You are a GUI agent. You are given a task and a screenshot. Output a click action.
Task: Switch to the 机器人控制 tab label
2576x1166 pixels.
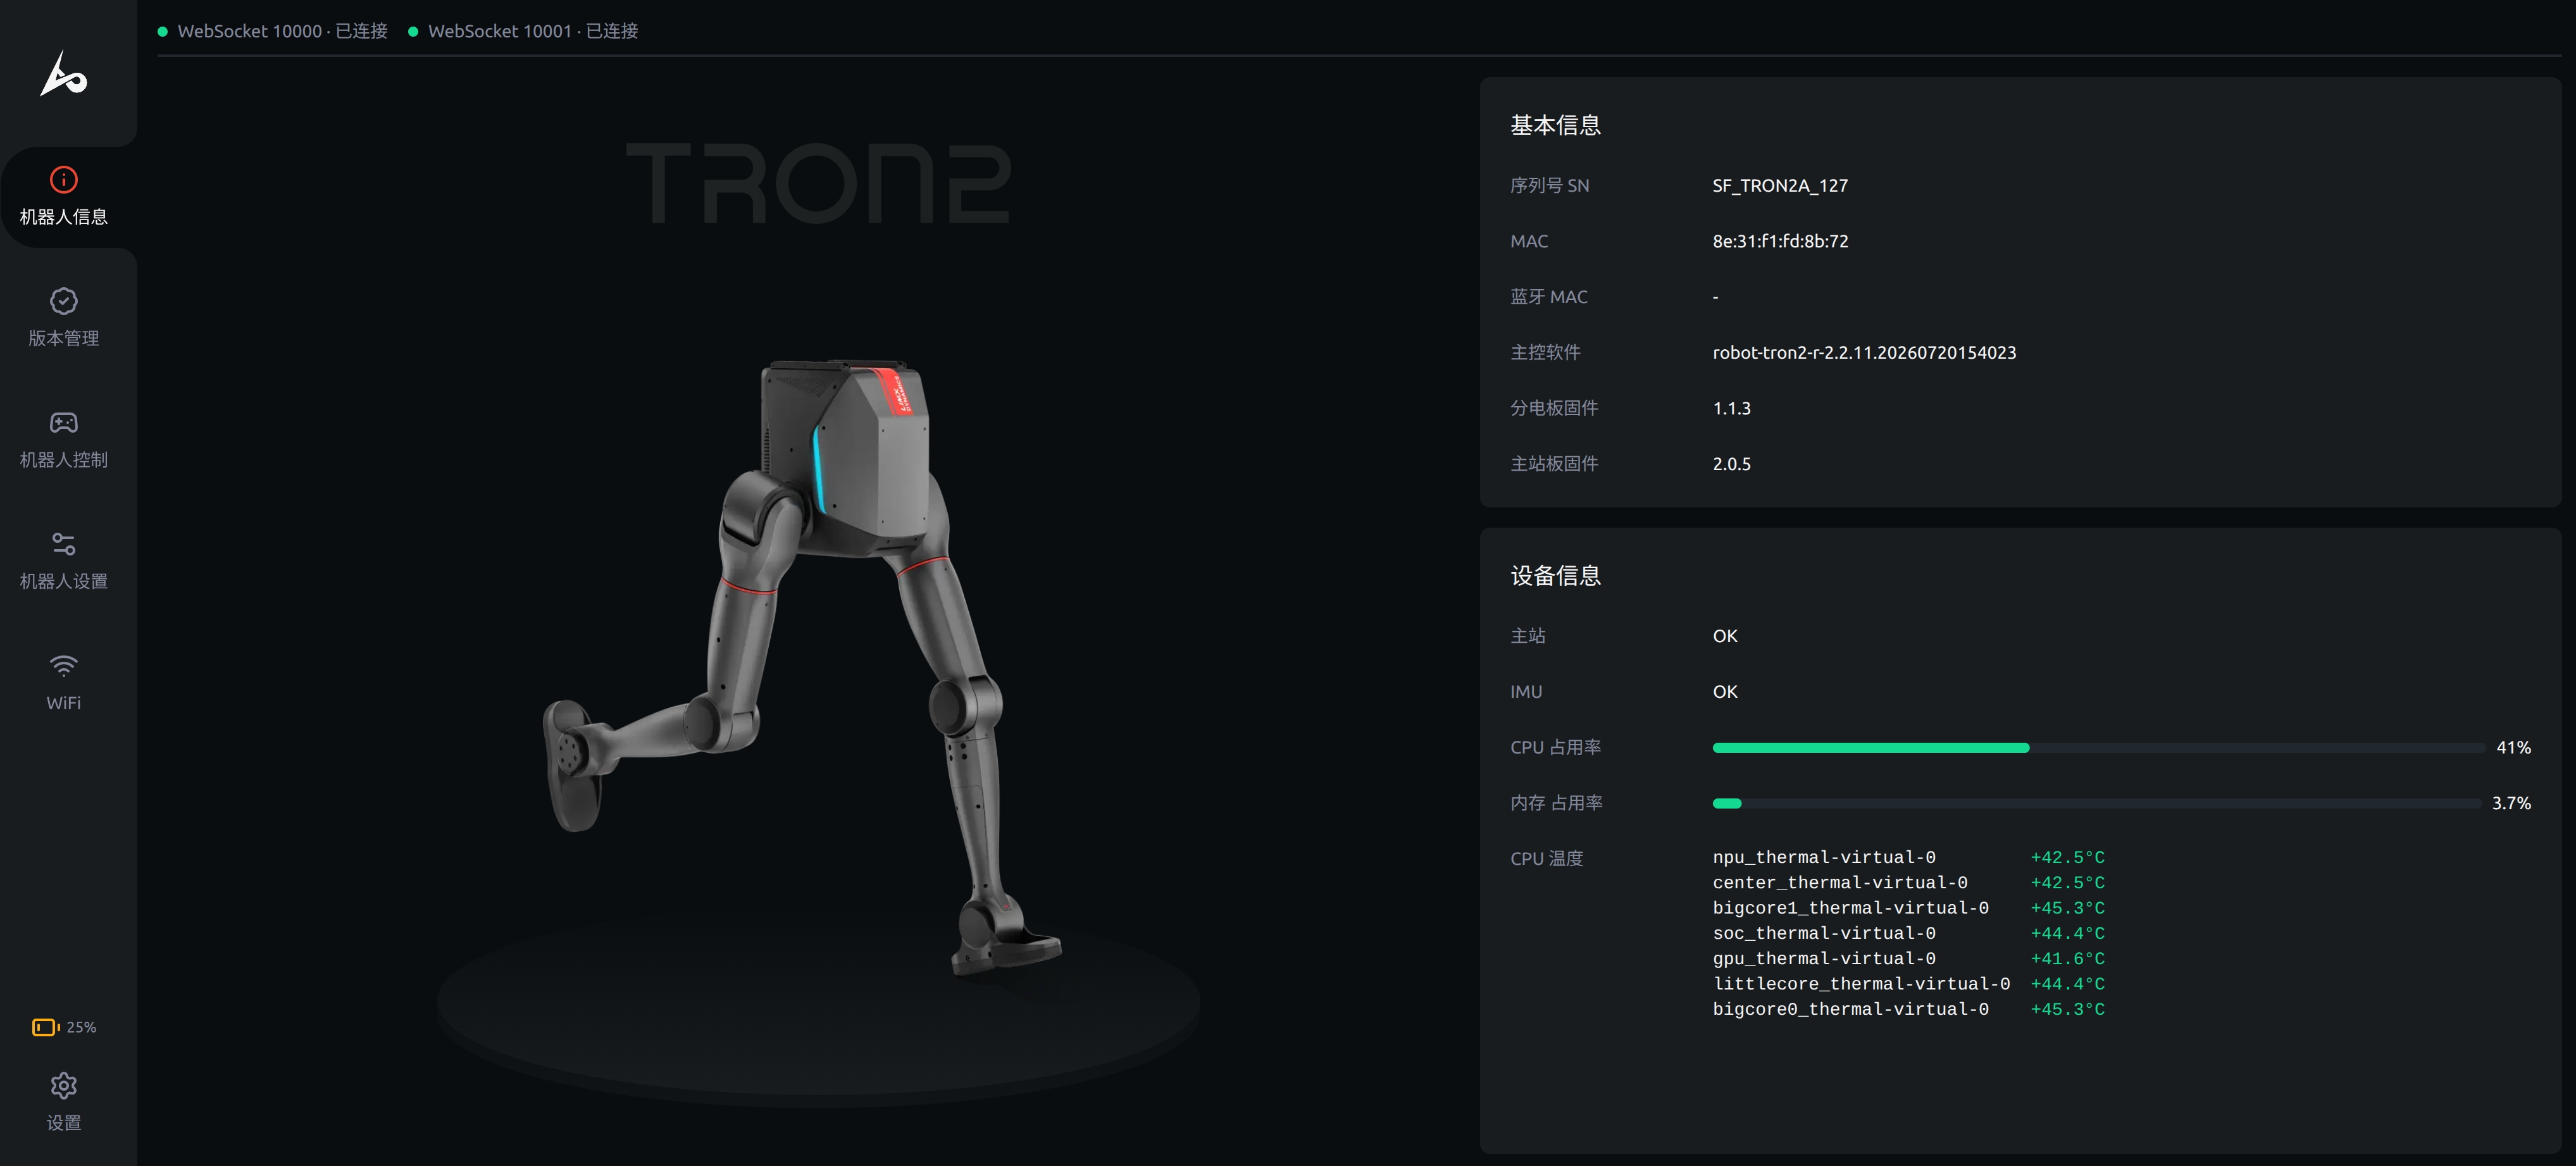(x=64, y=460)
